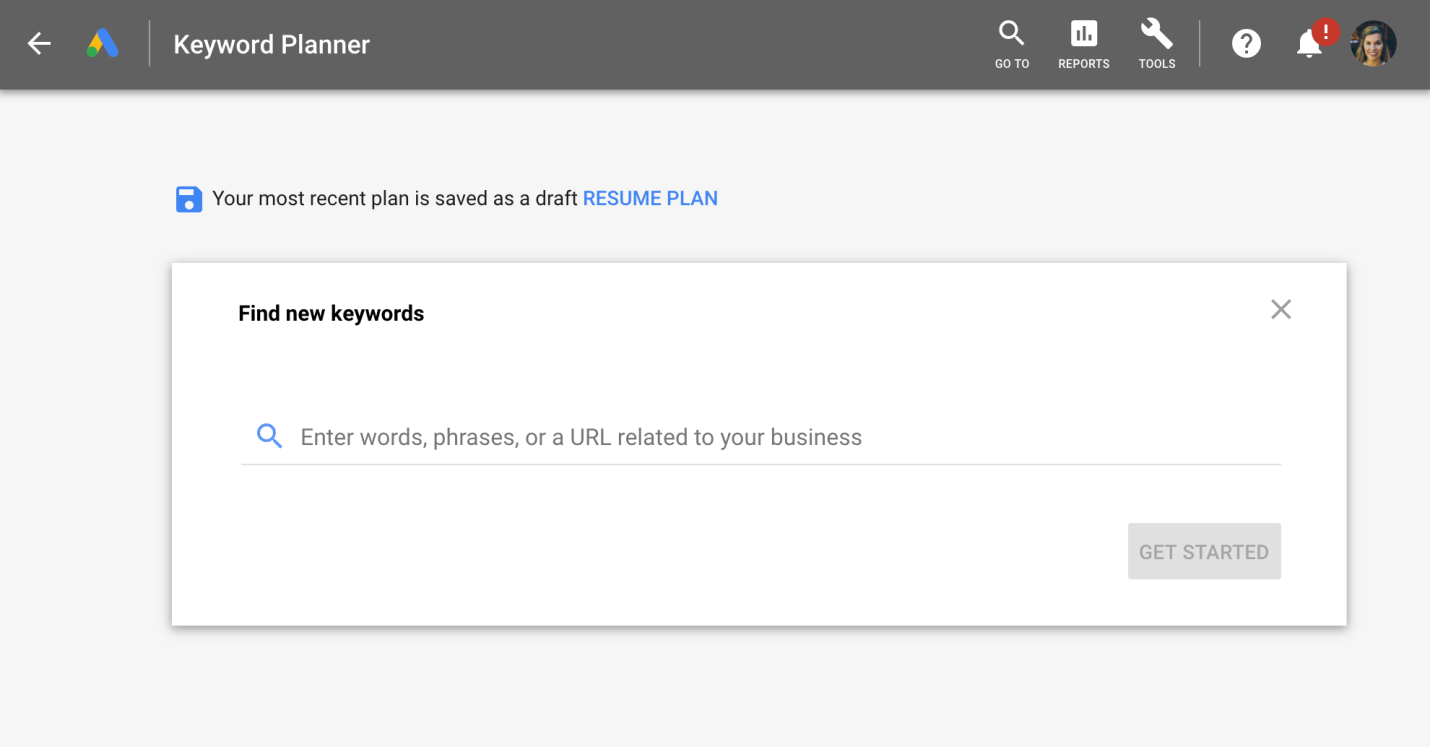Click the 'Your most recent plan' message

(395, 198)
